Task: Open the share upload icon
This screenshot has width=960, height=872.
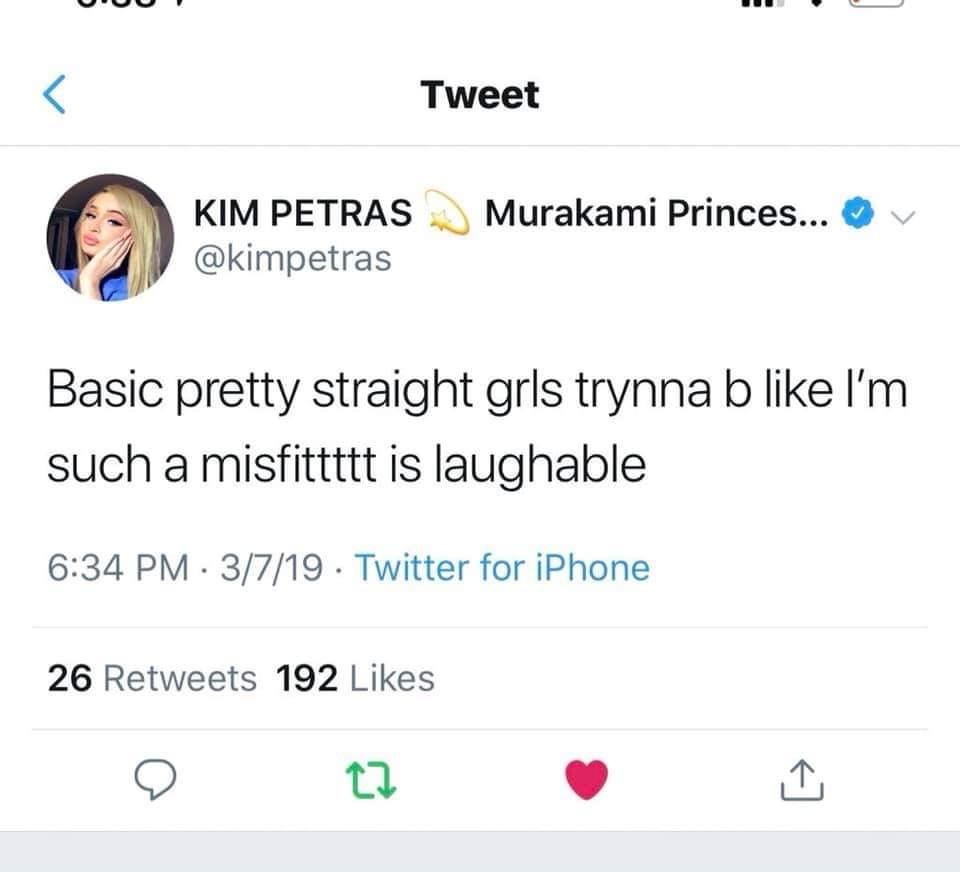Action: click(x=802, y=780)
